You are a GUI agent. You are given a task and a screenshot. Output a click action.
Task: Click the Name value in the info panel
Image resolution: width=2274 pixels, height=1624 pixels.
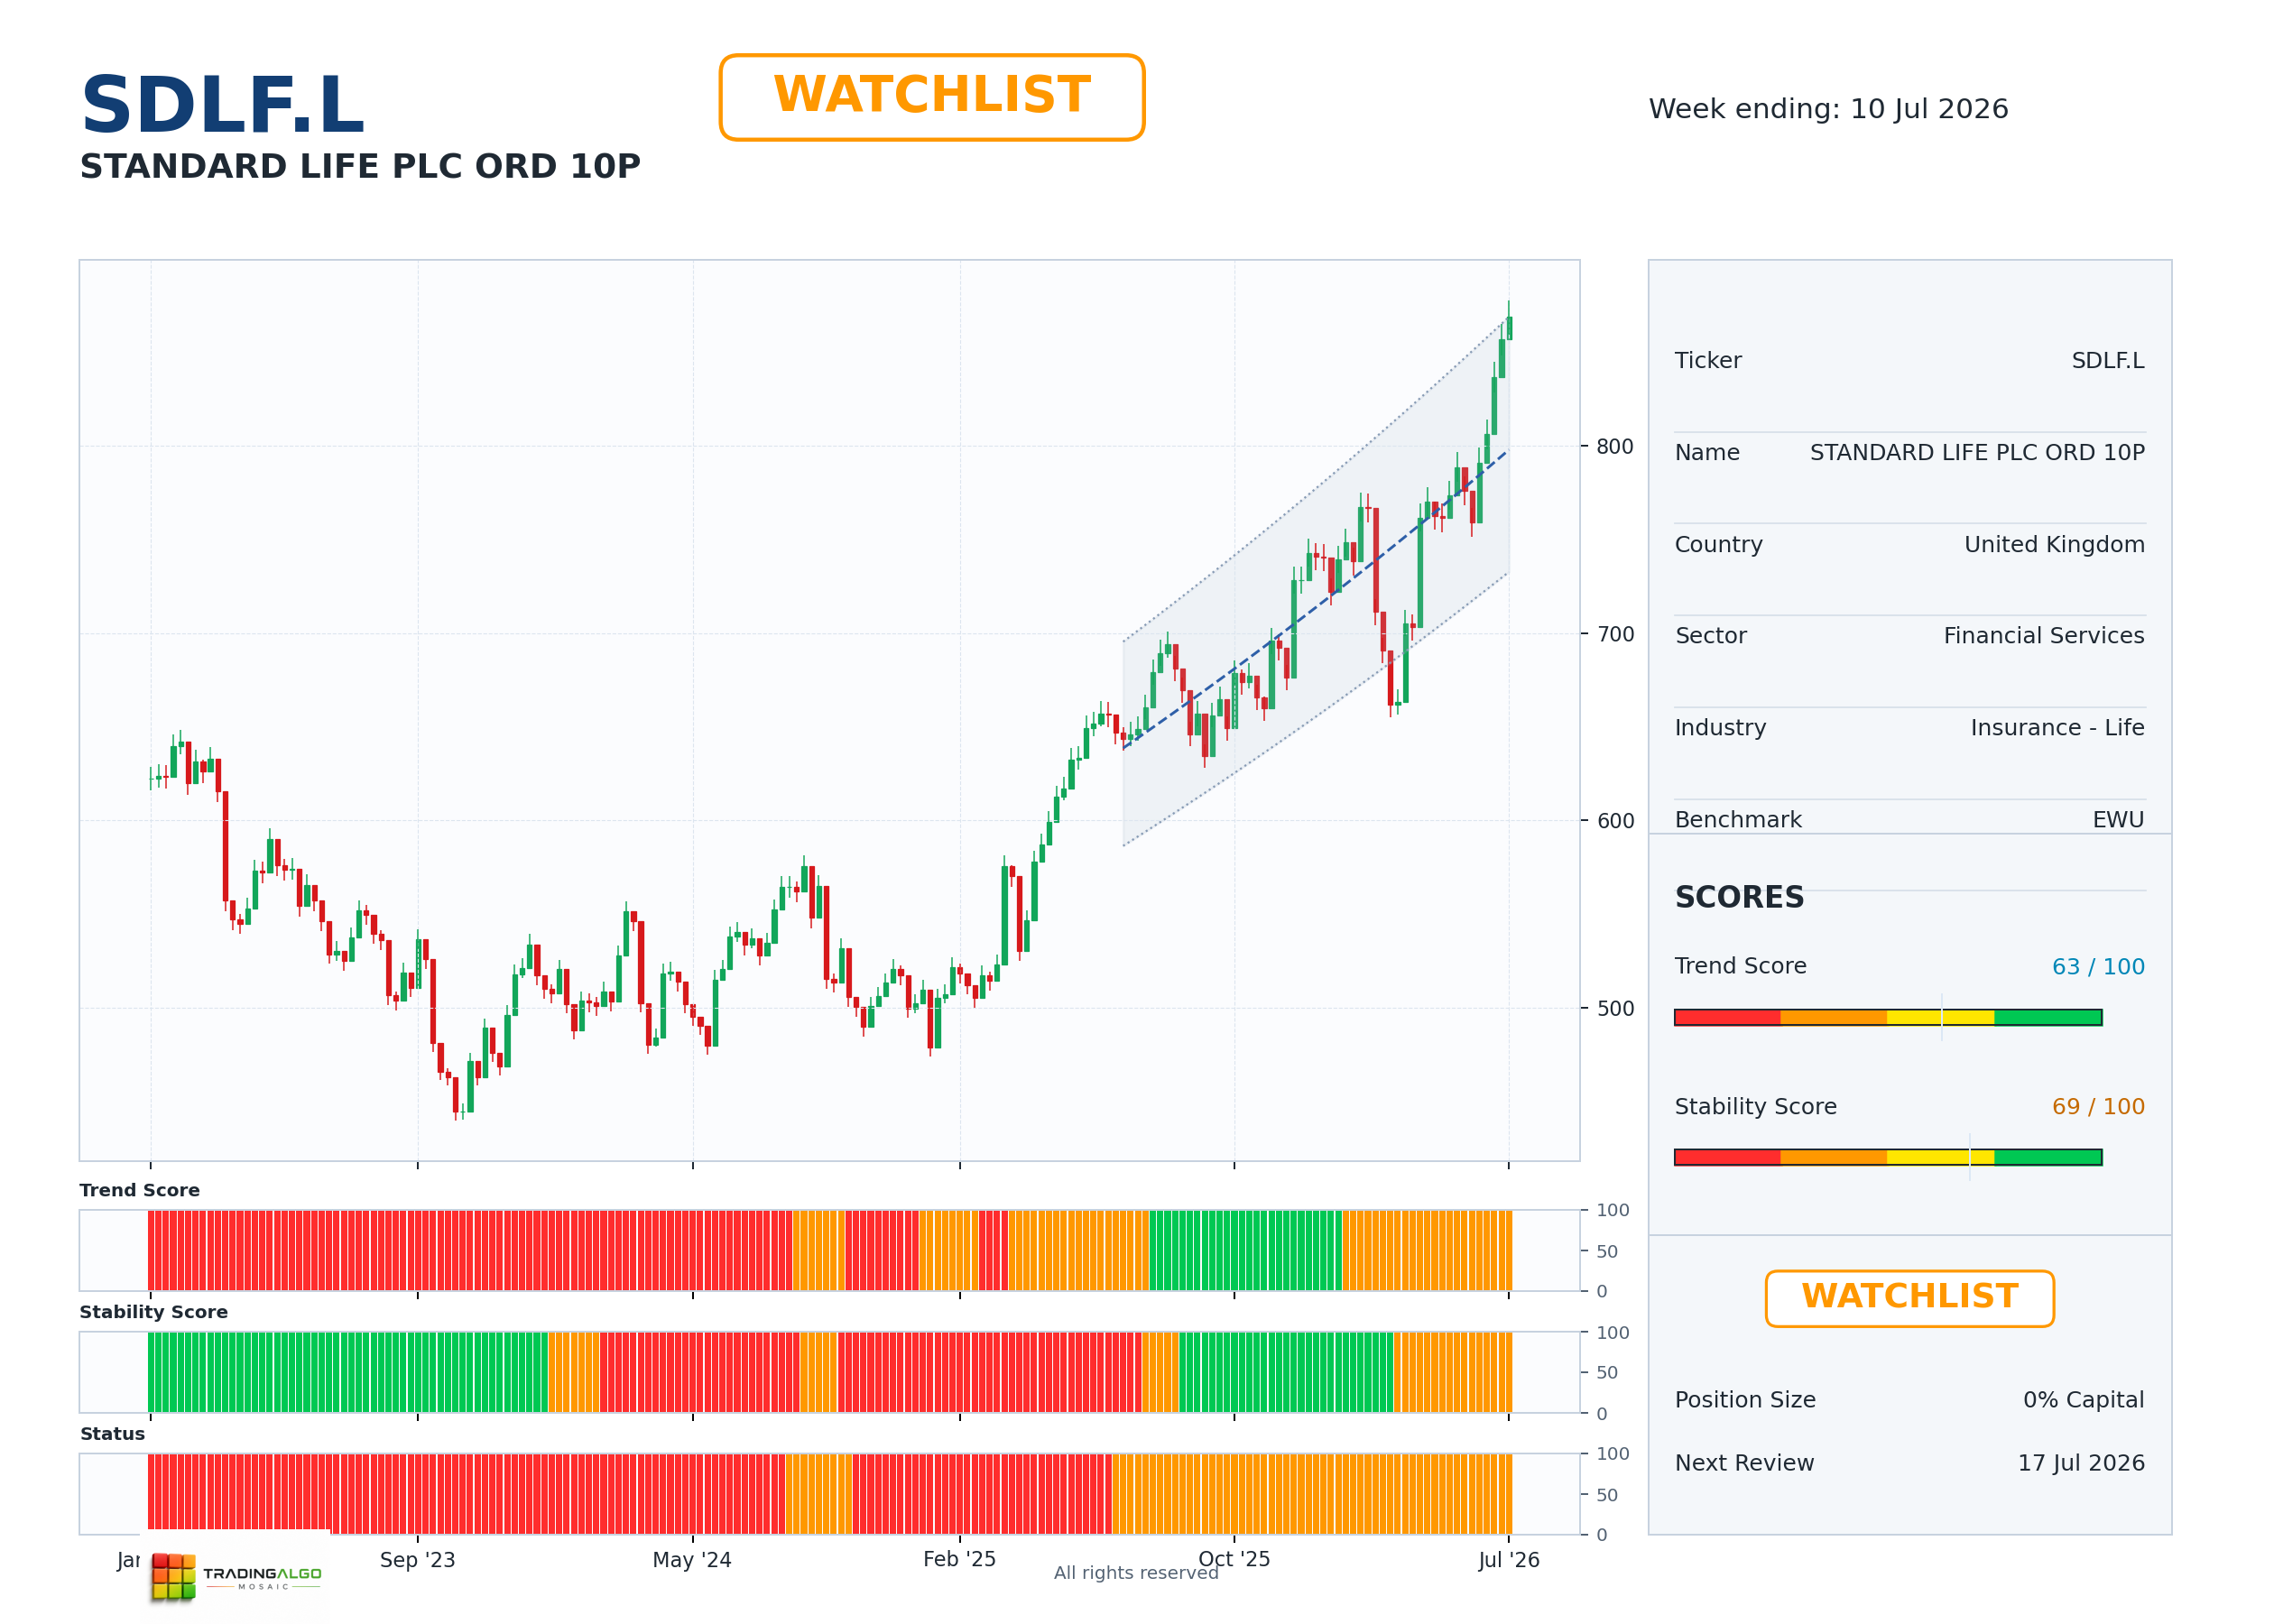point(1977,453)
